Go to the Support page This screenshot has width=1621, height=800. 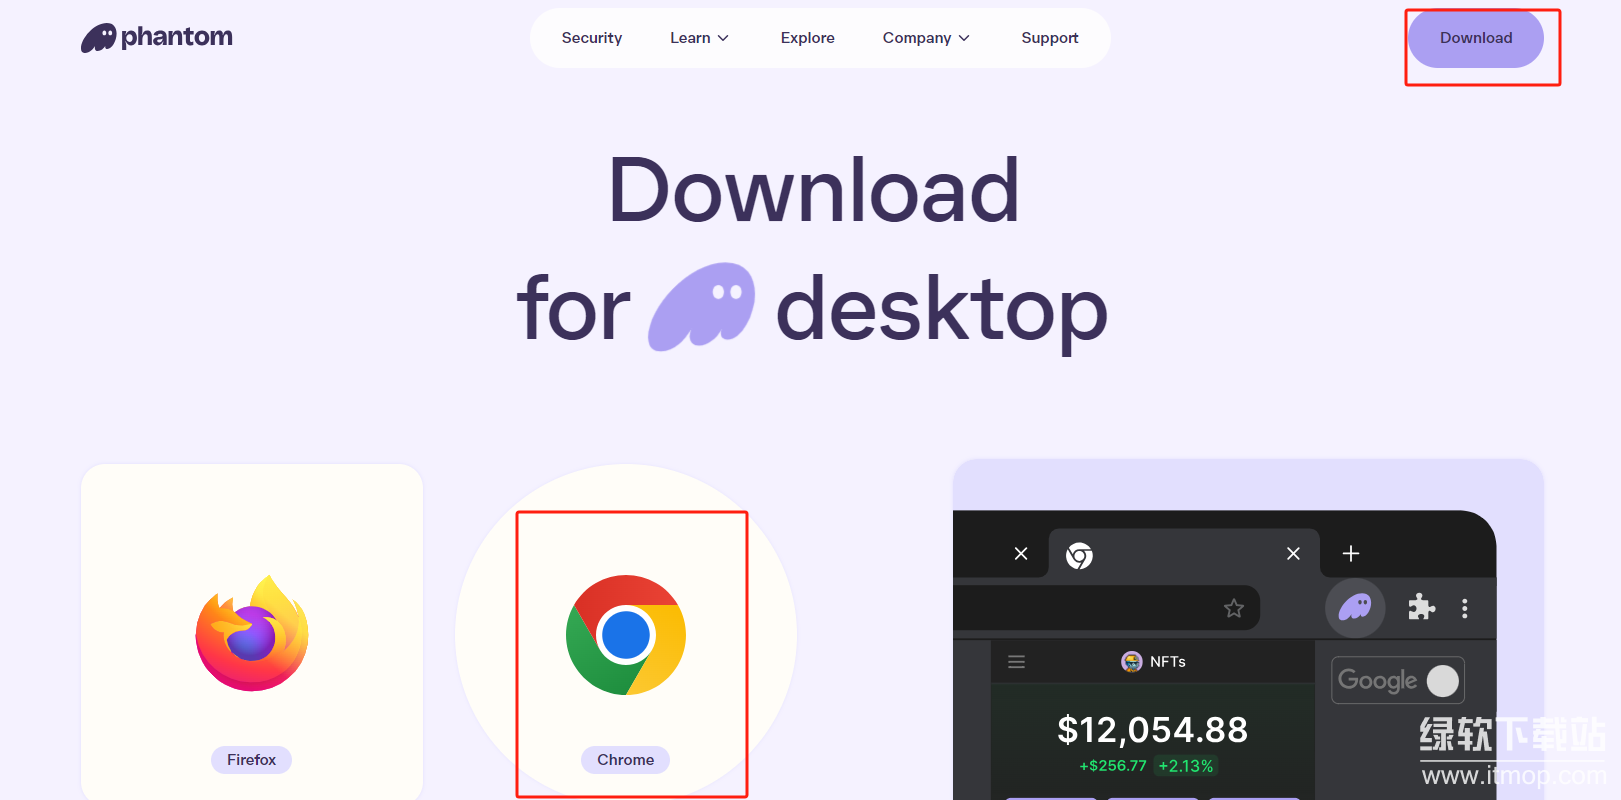click(1050, 38)
